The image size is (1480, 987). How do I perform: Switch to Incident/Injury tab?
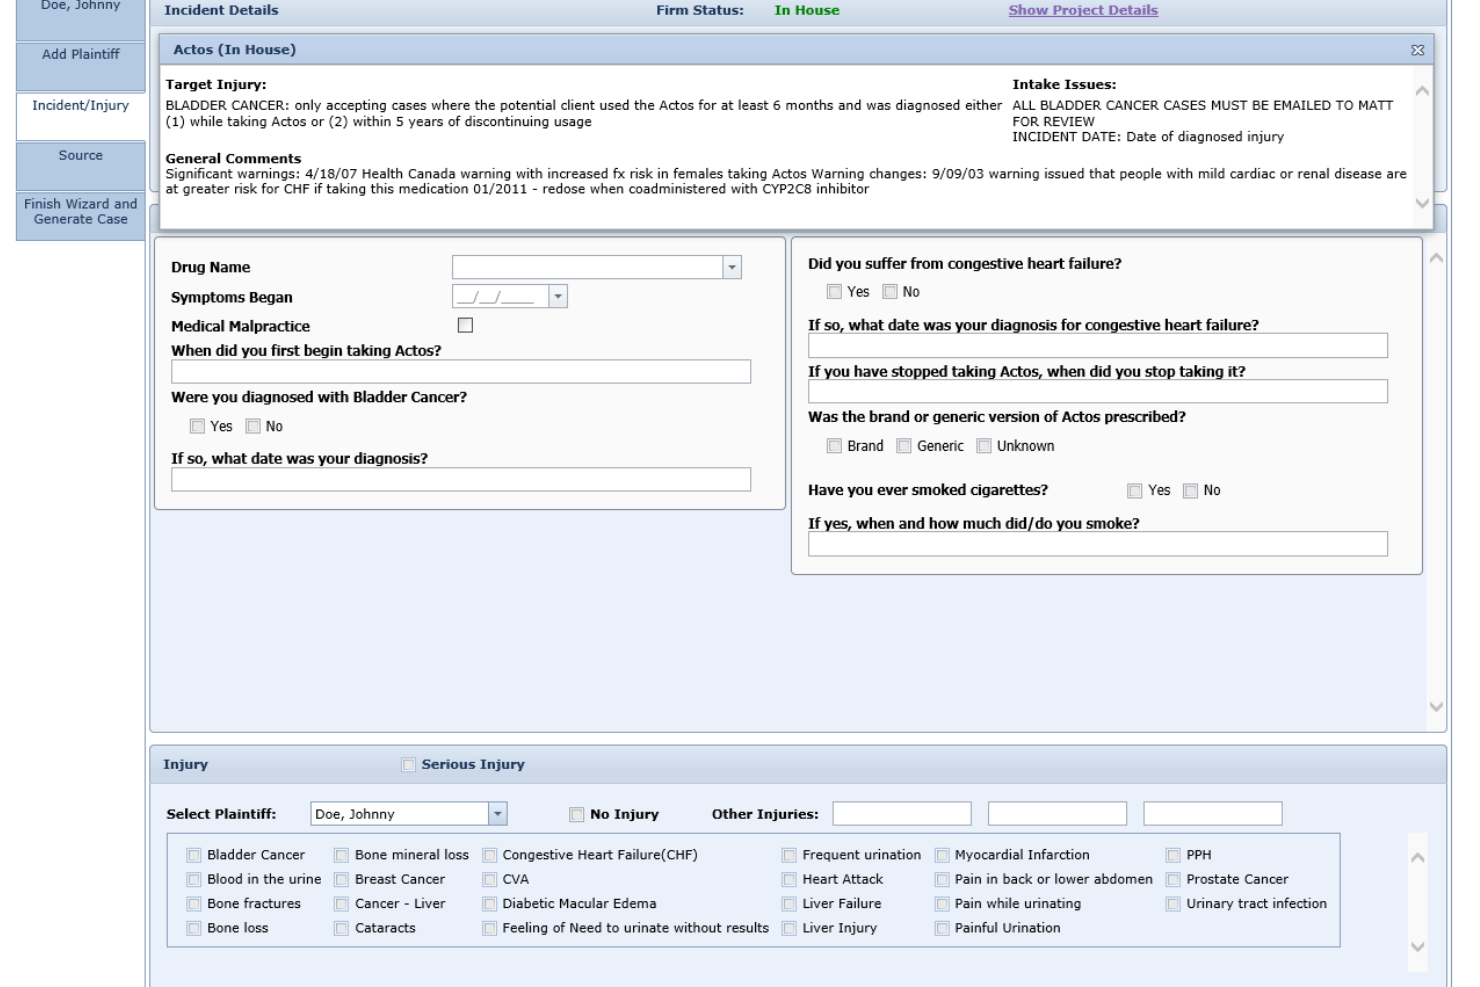tap(81, 116)
